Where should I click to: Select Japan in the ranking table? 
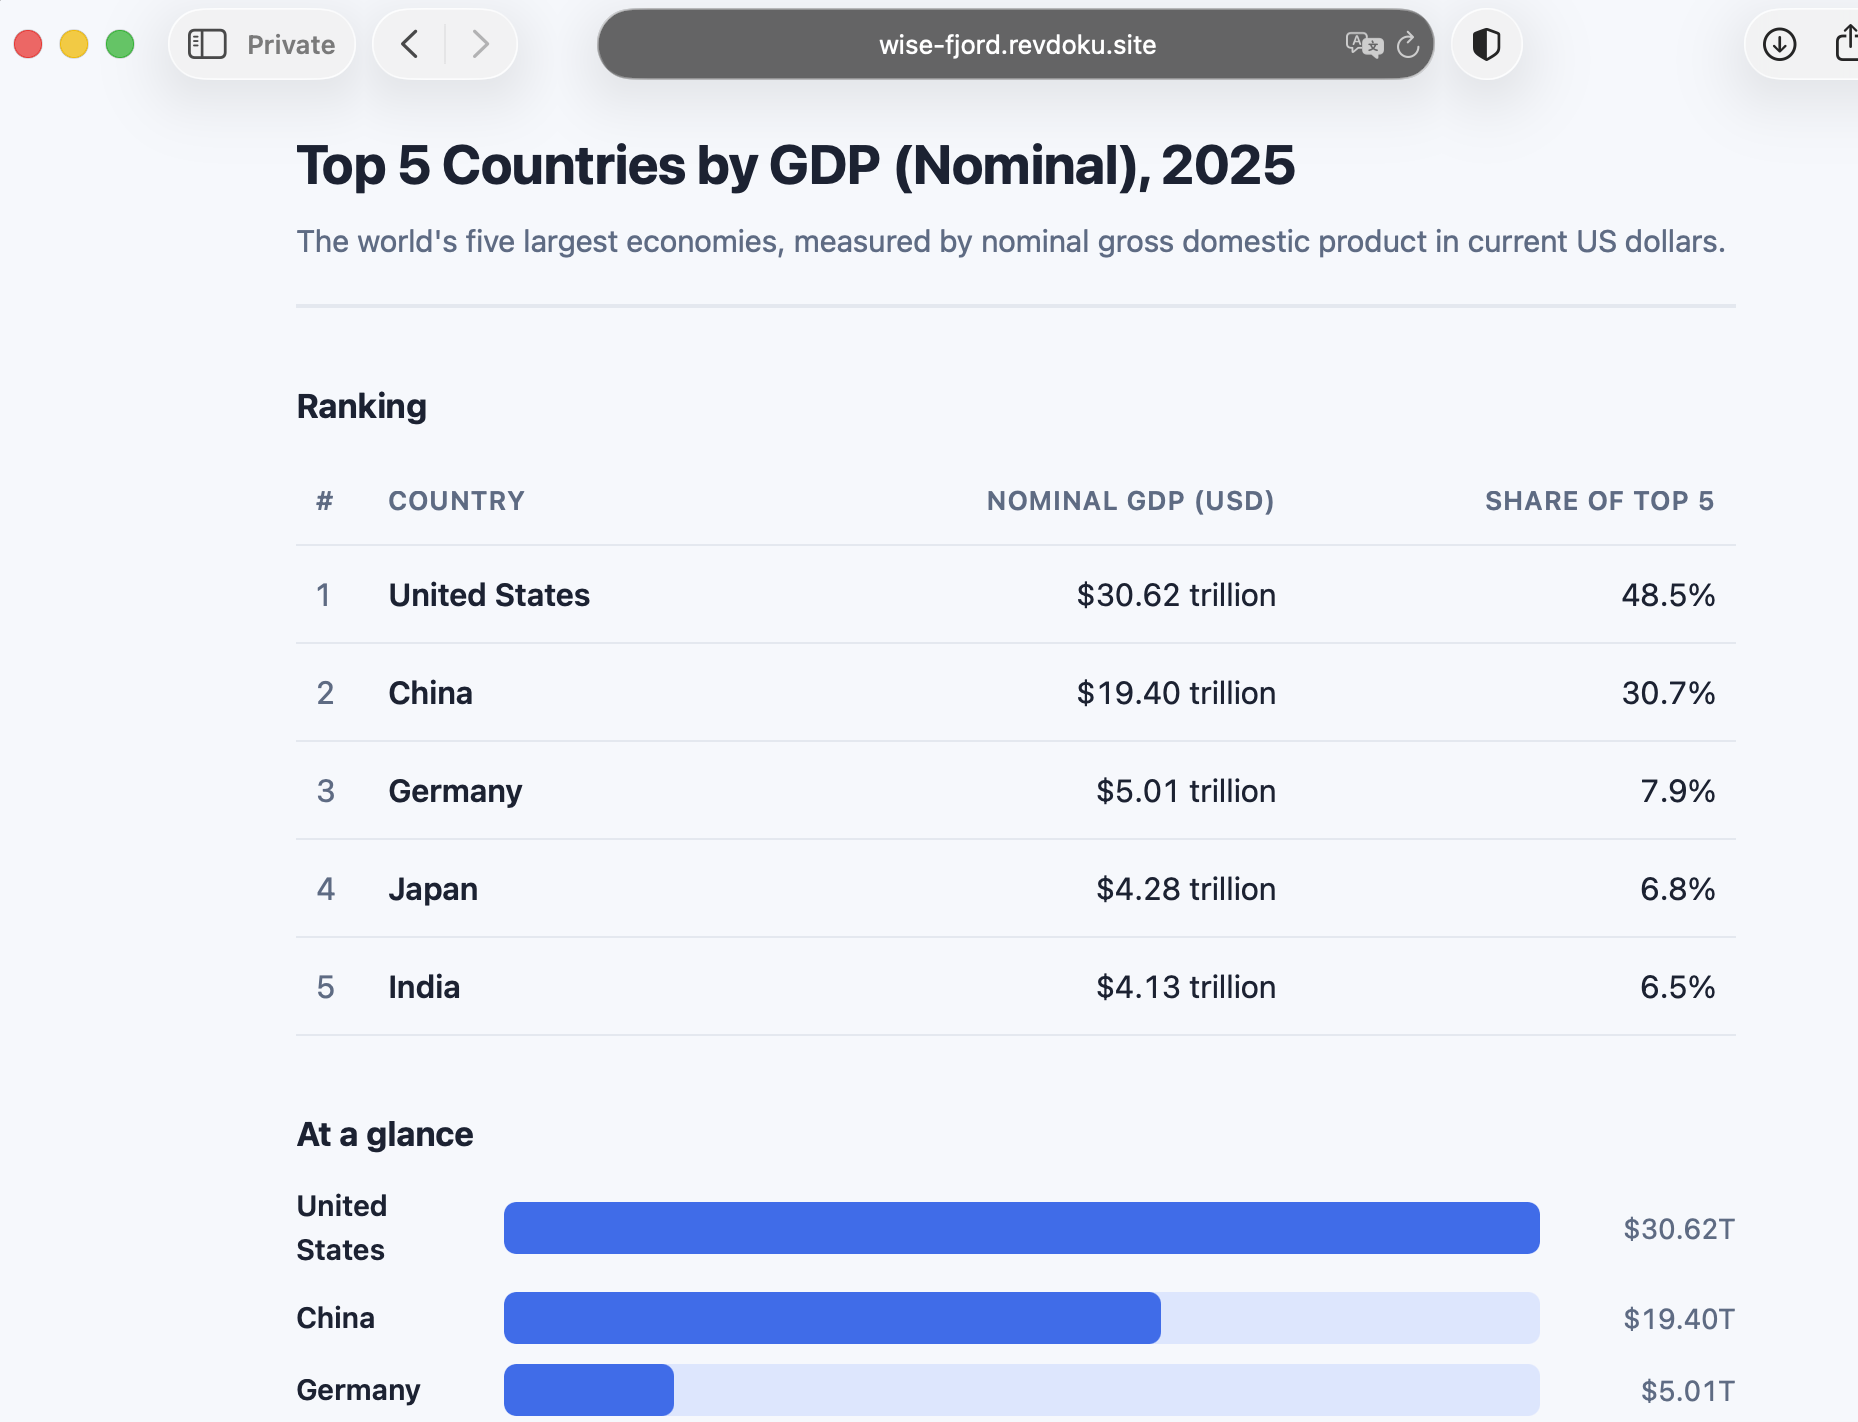point(433,889)
